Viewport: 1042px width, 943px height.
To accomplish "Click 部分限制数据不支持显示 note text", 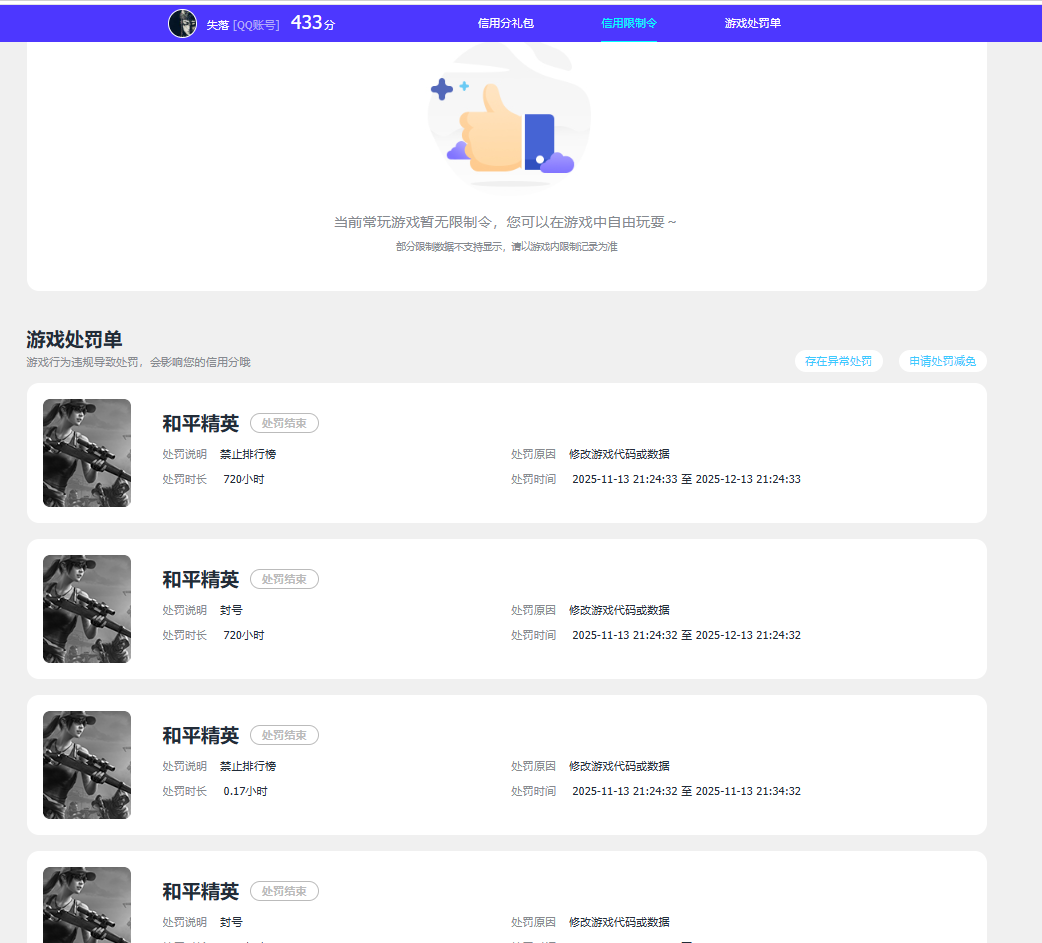I will coord(506,247).
